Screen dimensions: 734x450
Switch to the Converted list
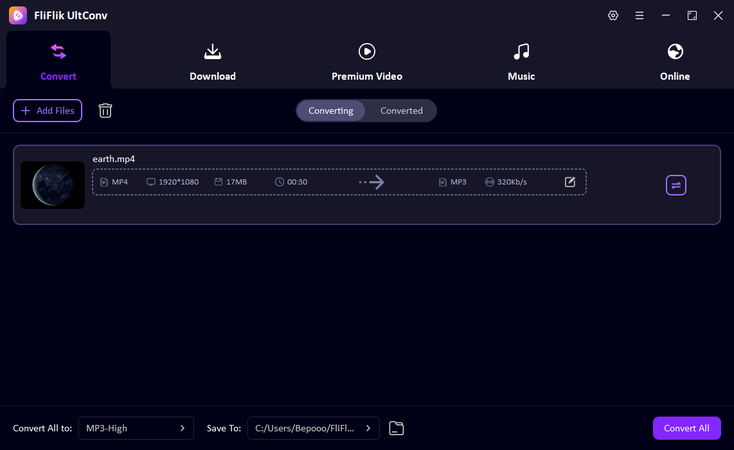(x=401, y=111)
